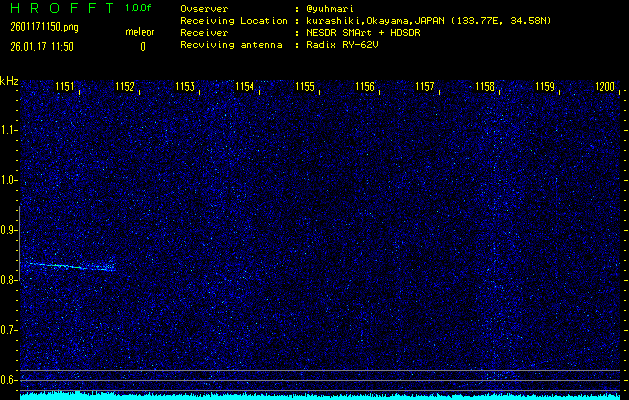Click the cyan signal level strip at bottom

click(320, 395)
